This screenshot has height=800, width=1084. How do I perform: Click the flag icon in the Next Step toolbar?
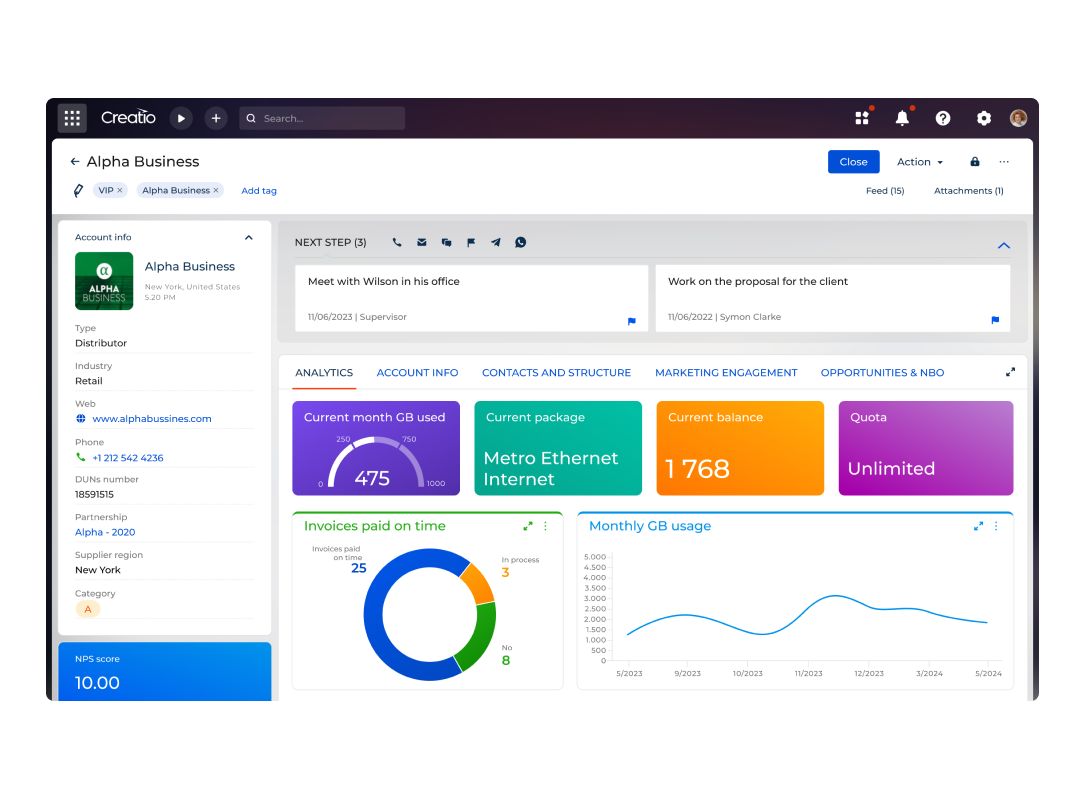click(471, 242)
